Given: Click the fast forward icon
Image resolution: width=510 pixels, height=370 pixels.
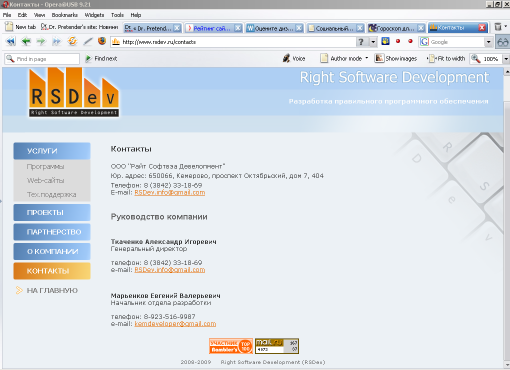Looking at the screenshot, I should [57, 42].
